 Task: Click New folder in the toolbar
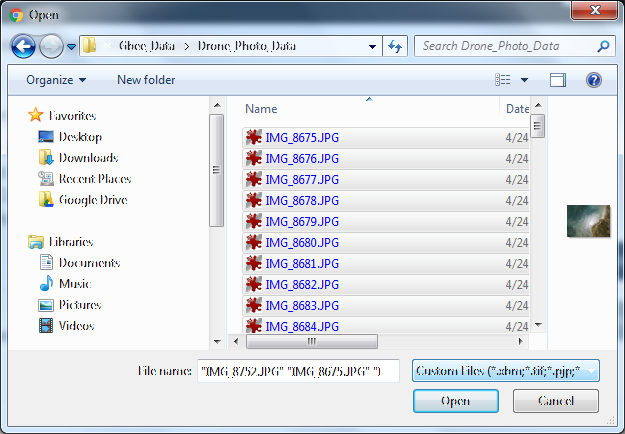[x=146, y=80]
